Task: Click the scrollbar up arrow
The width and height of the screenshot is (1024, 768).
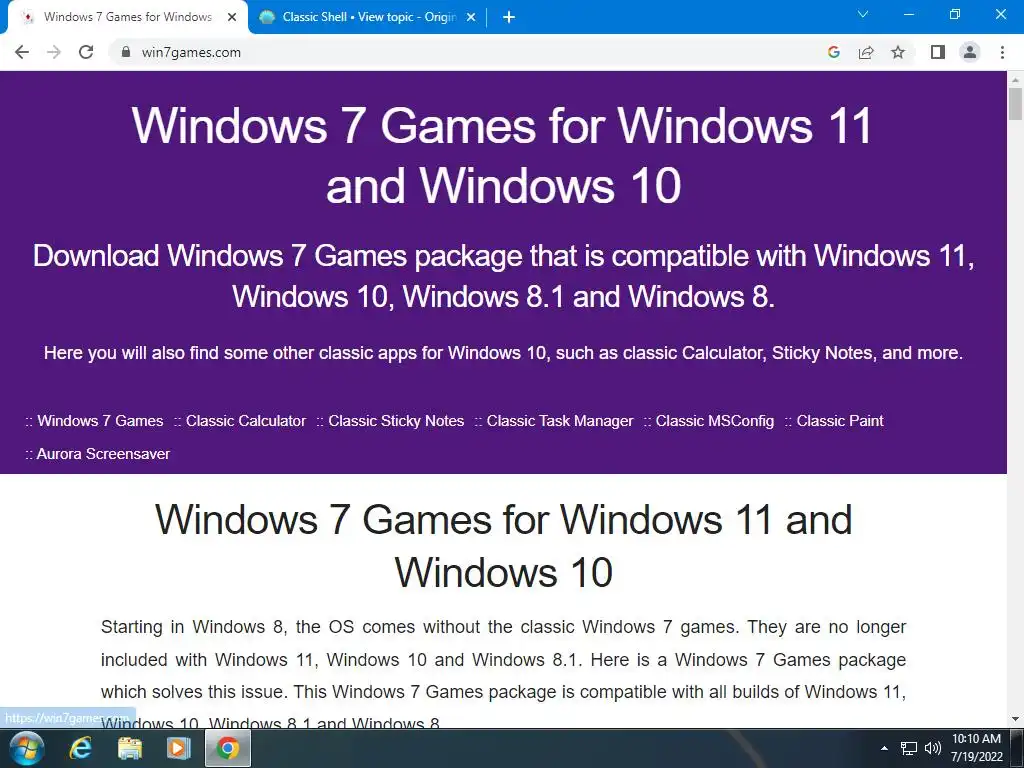Action: pyautogui.click(x=1015, y=80)
